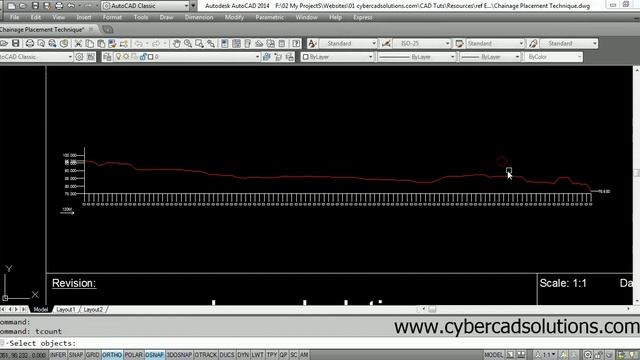Click the Publish icon

[x=52, y=43]
